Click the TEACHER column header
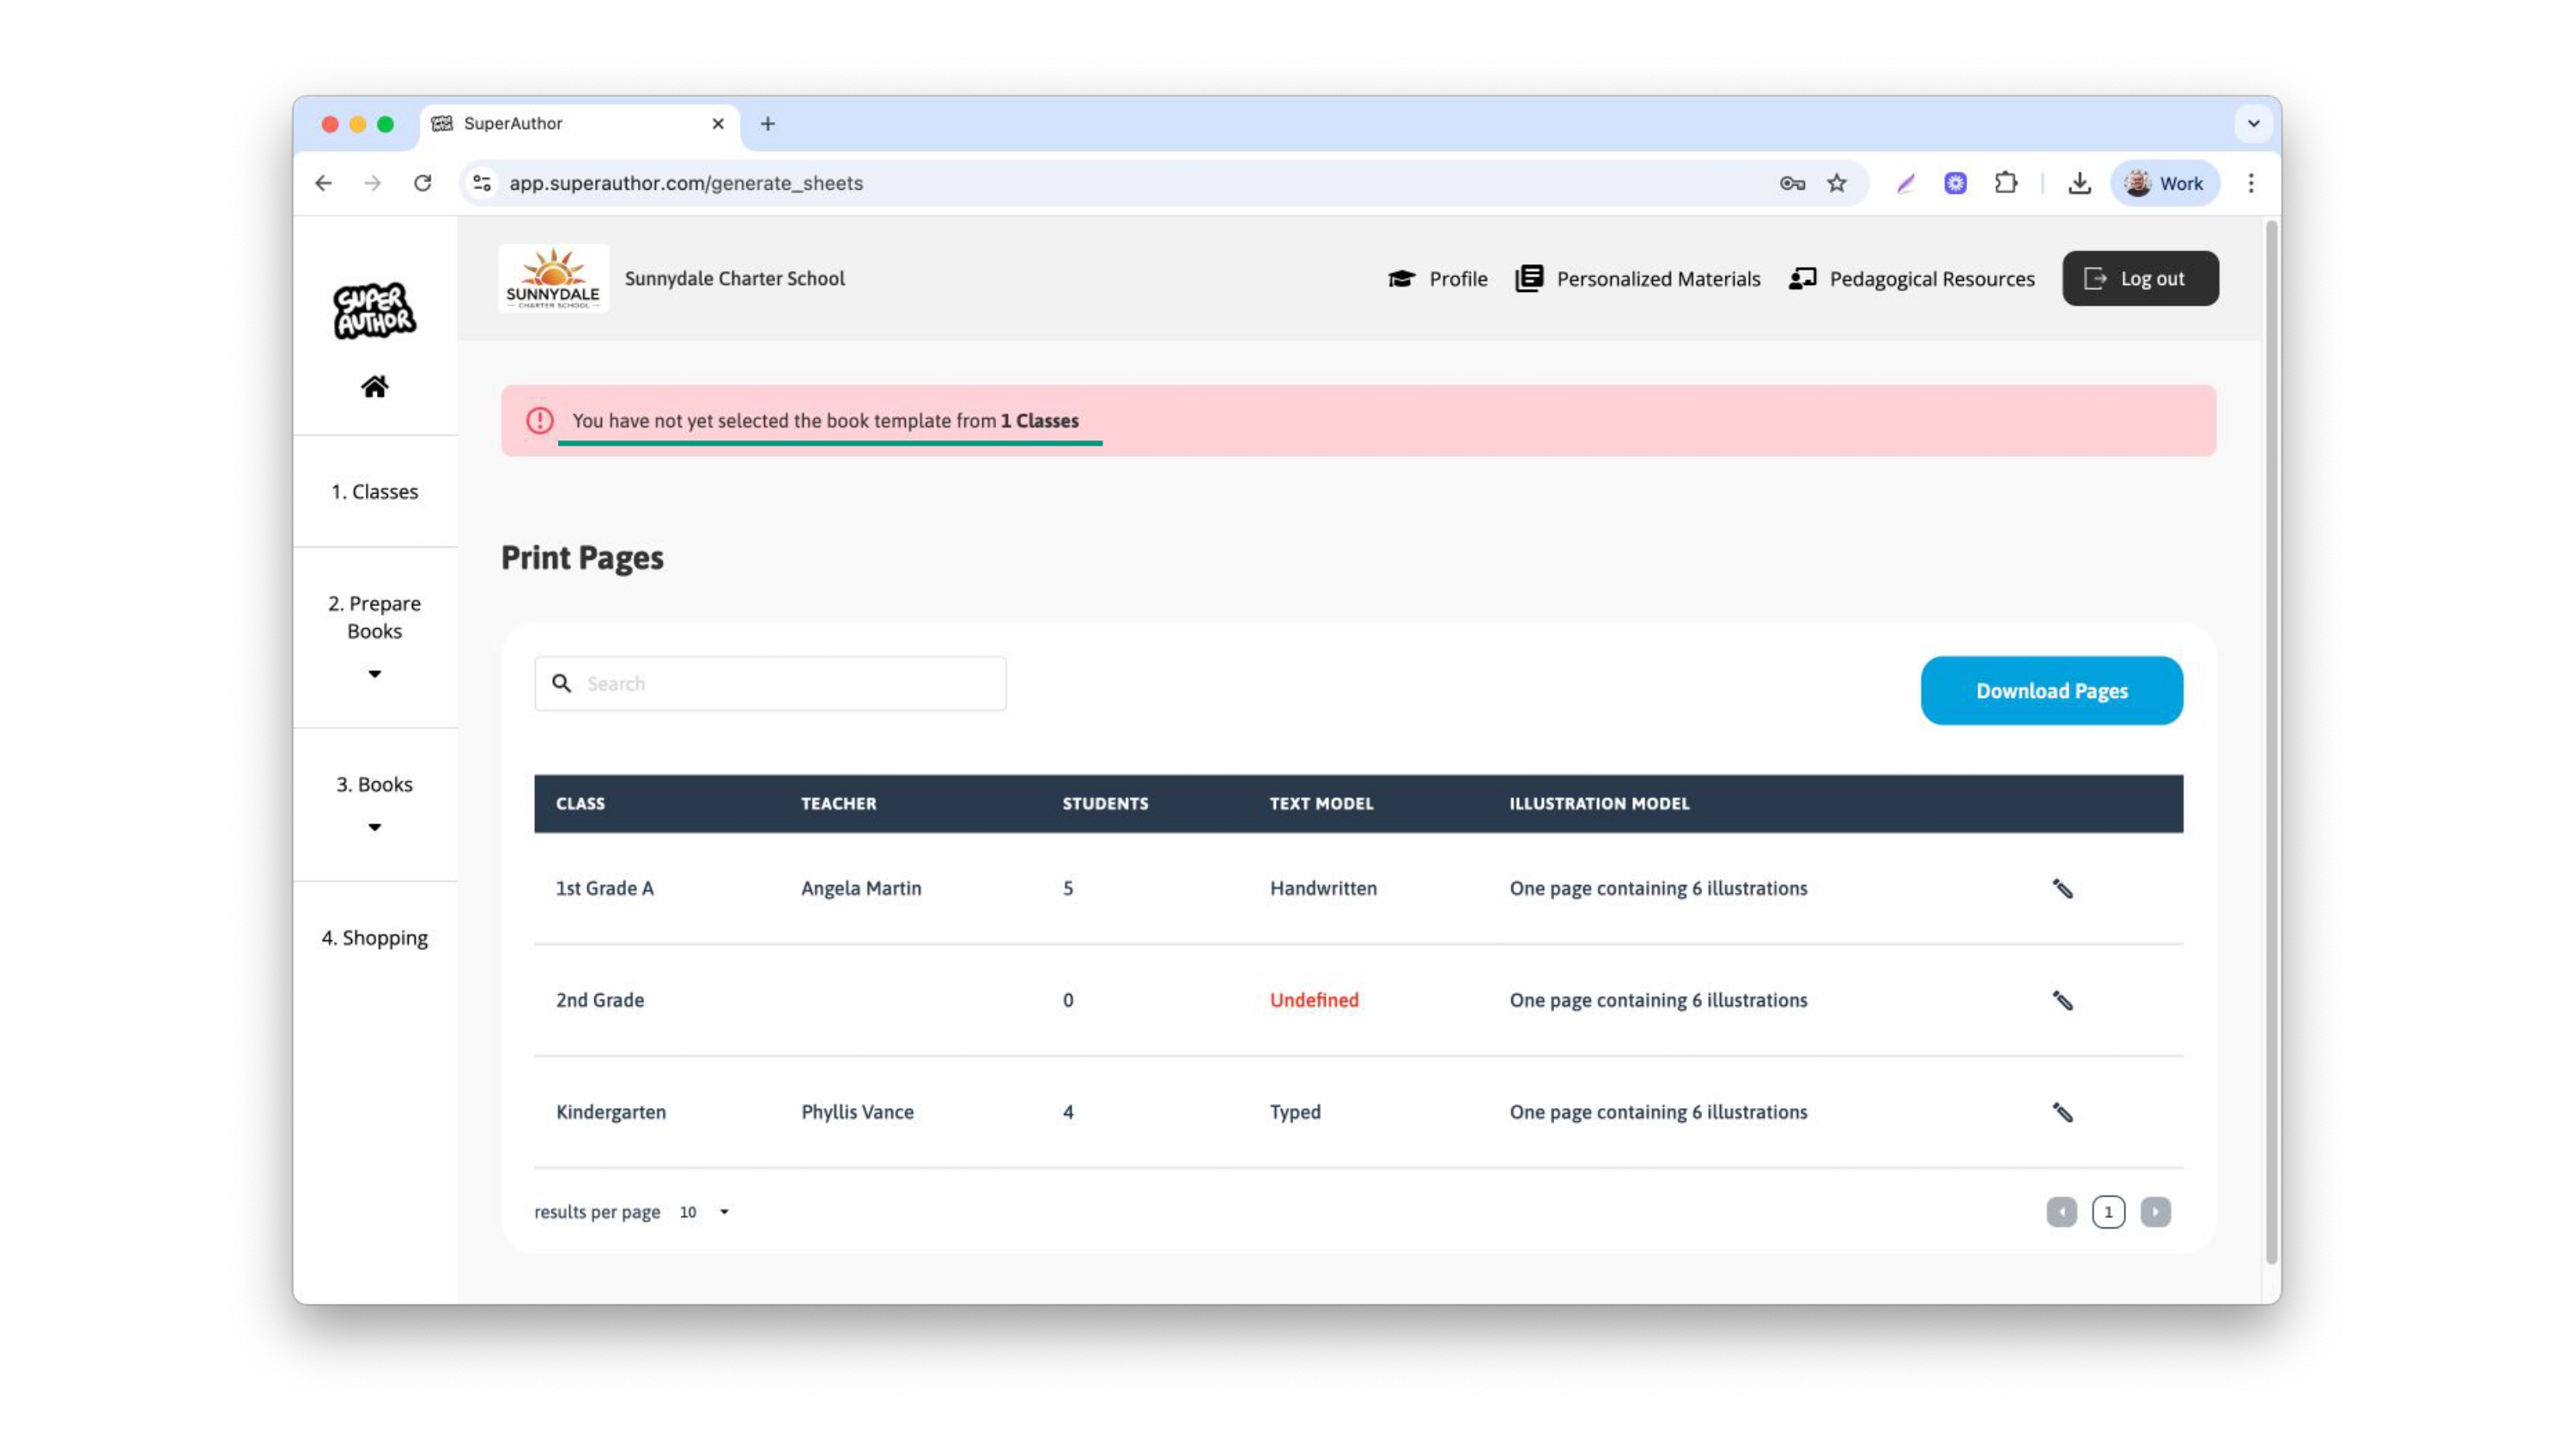This screenshot has width=2576, height=1449. (x=838, y=803)
